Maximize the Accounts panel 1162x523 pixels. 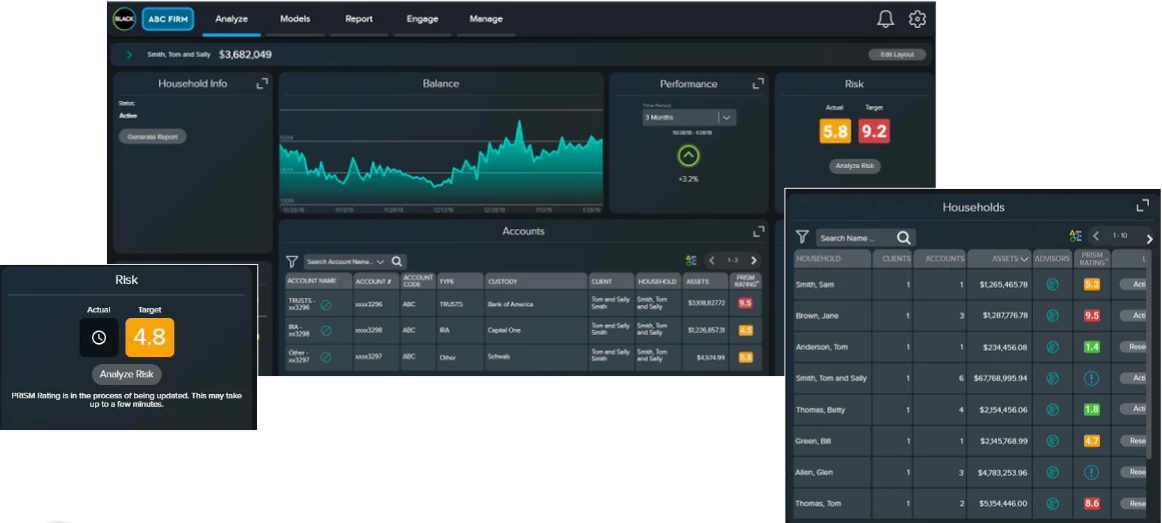coord(758,231)
